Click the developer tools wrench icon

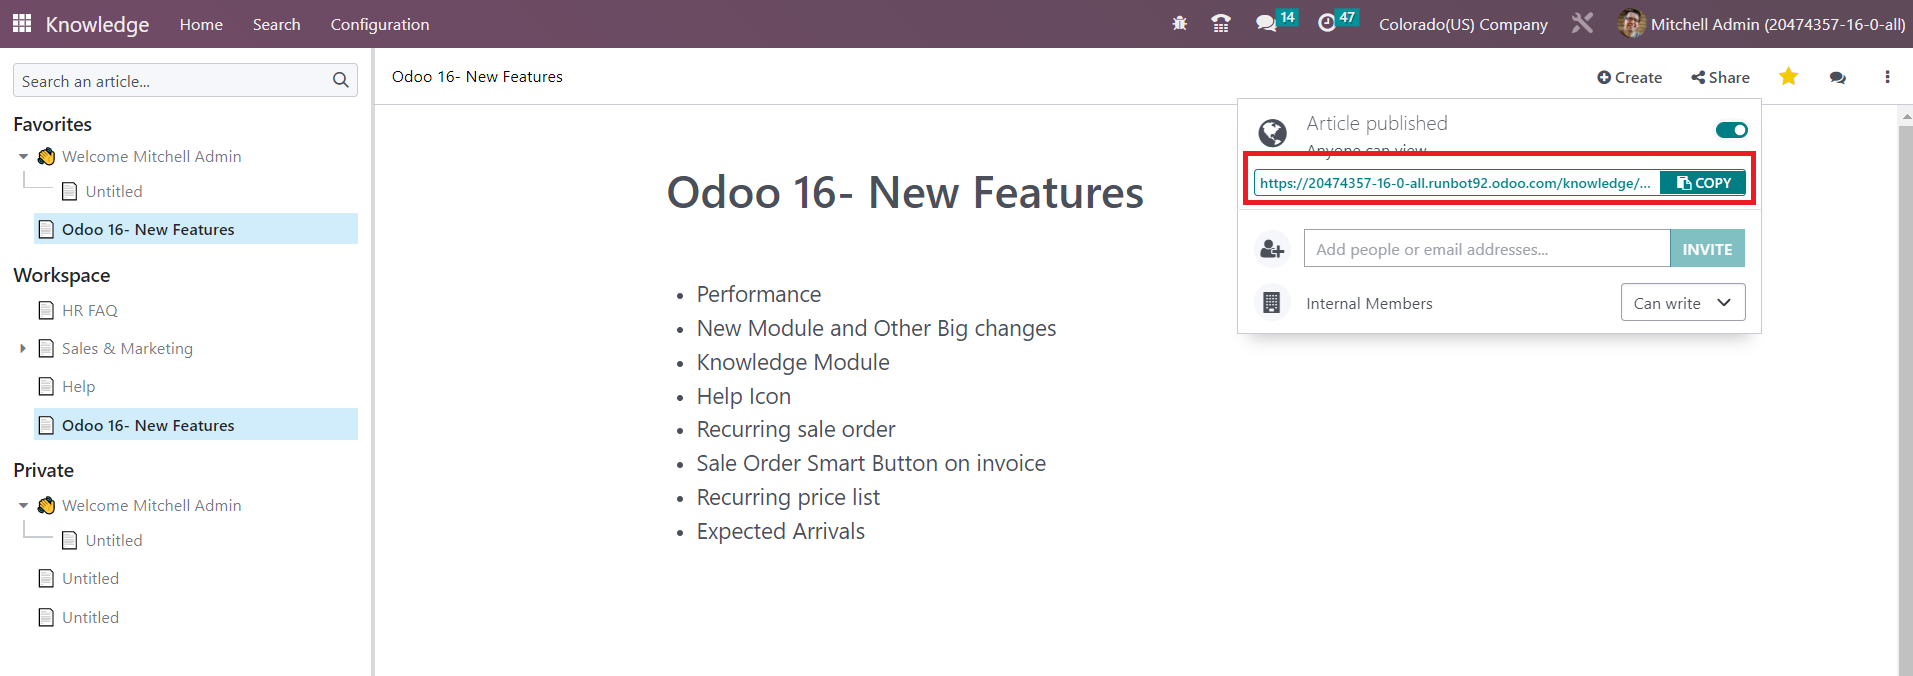point(1582,22)
